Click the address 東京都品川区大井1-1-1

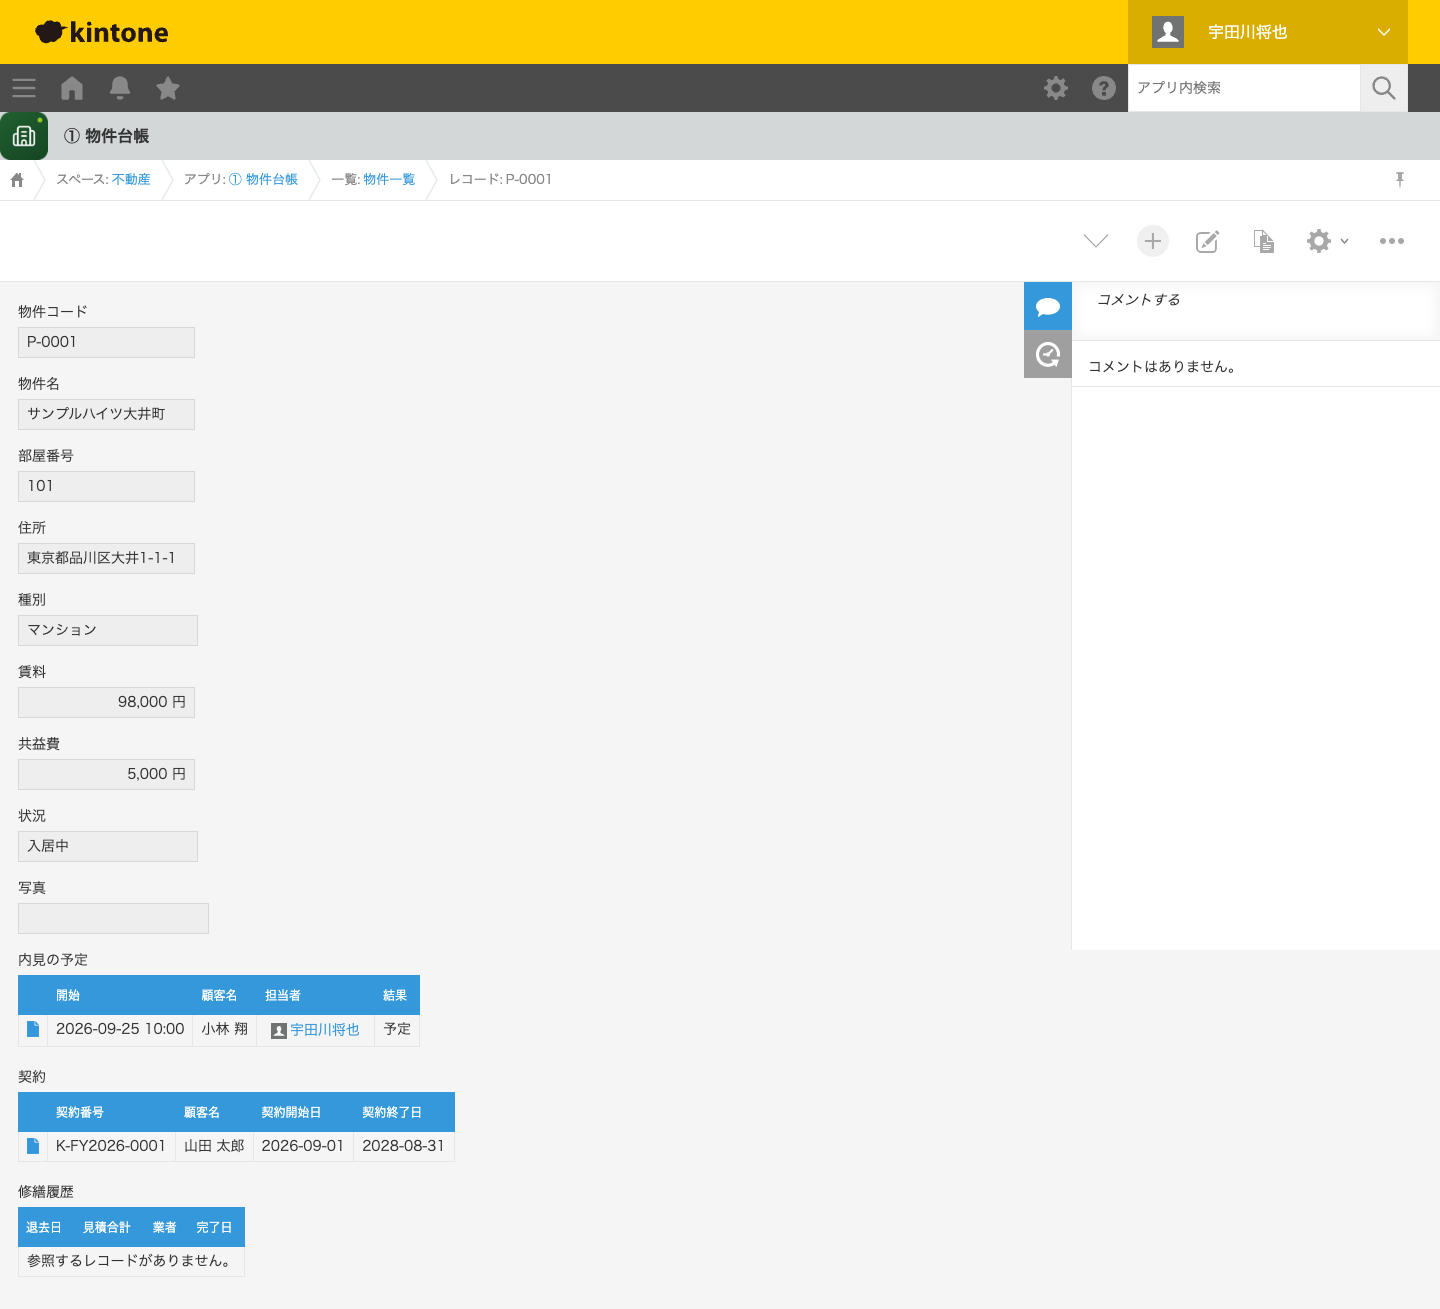(106, 558)
